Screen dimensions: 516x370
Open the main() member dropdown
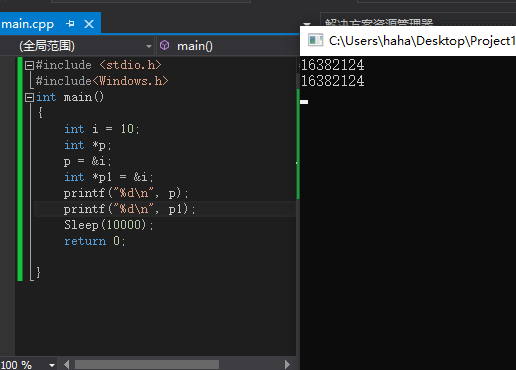(x=228, y=46)
